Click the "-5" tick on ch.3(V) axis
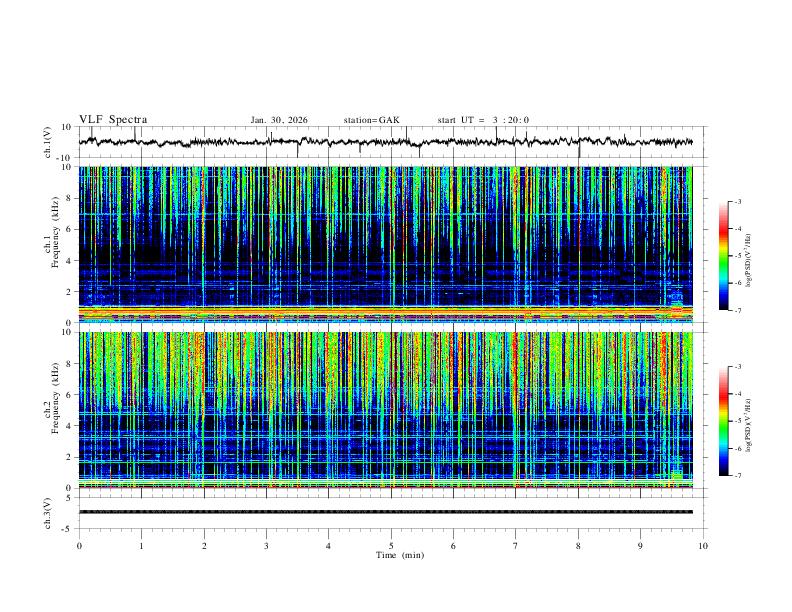This screenshot has width=792, height=612. [68, 529]
